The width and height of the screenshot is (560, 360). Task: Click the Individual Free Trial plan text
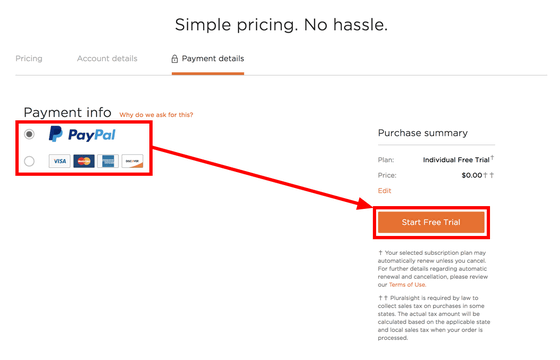click(x=456, y=160)
